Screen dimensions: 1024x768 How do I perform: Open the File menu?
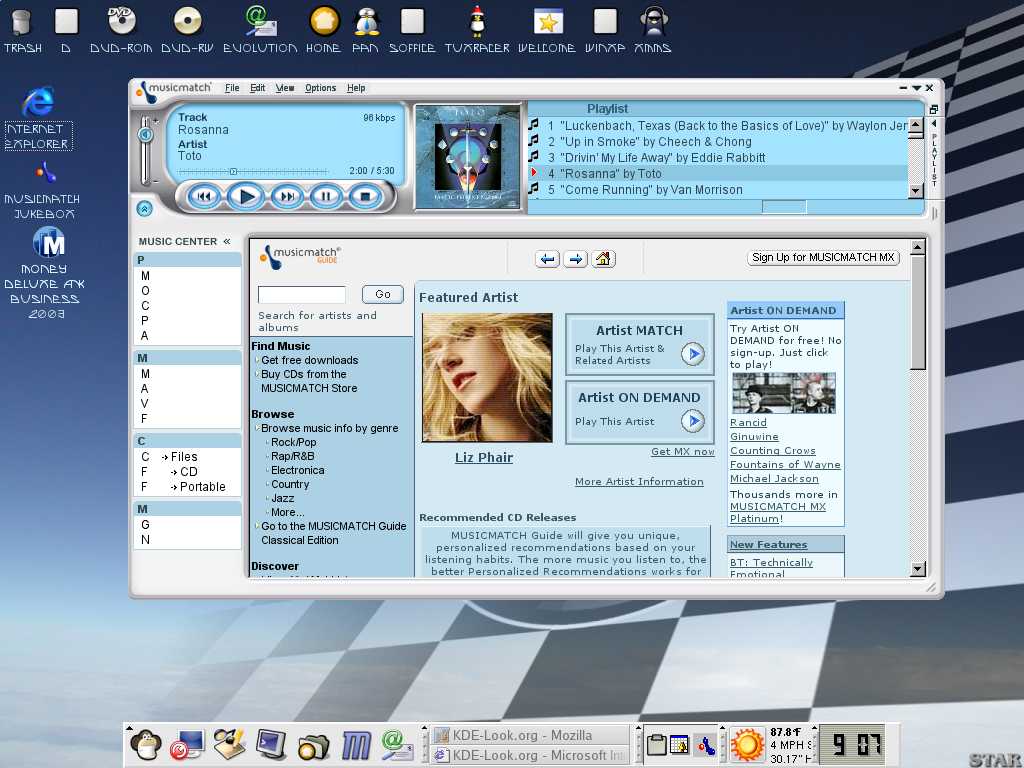tap(232, 88)
